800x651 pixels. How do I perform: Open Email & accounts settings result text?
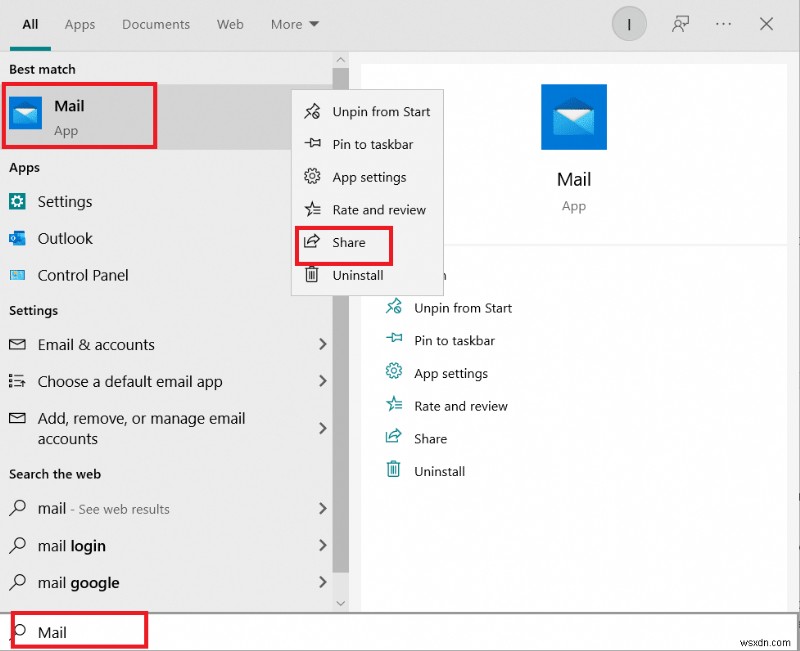coord(96,344)
